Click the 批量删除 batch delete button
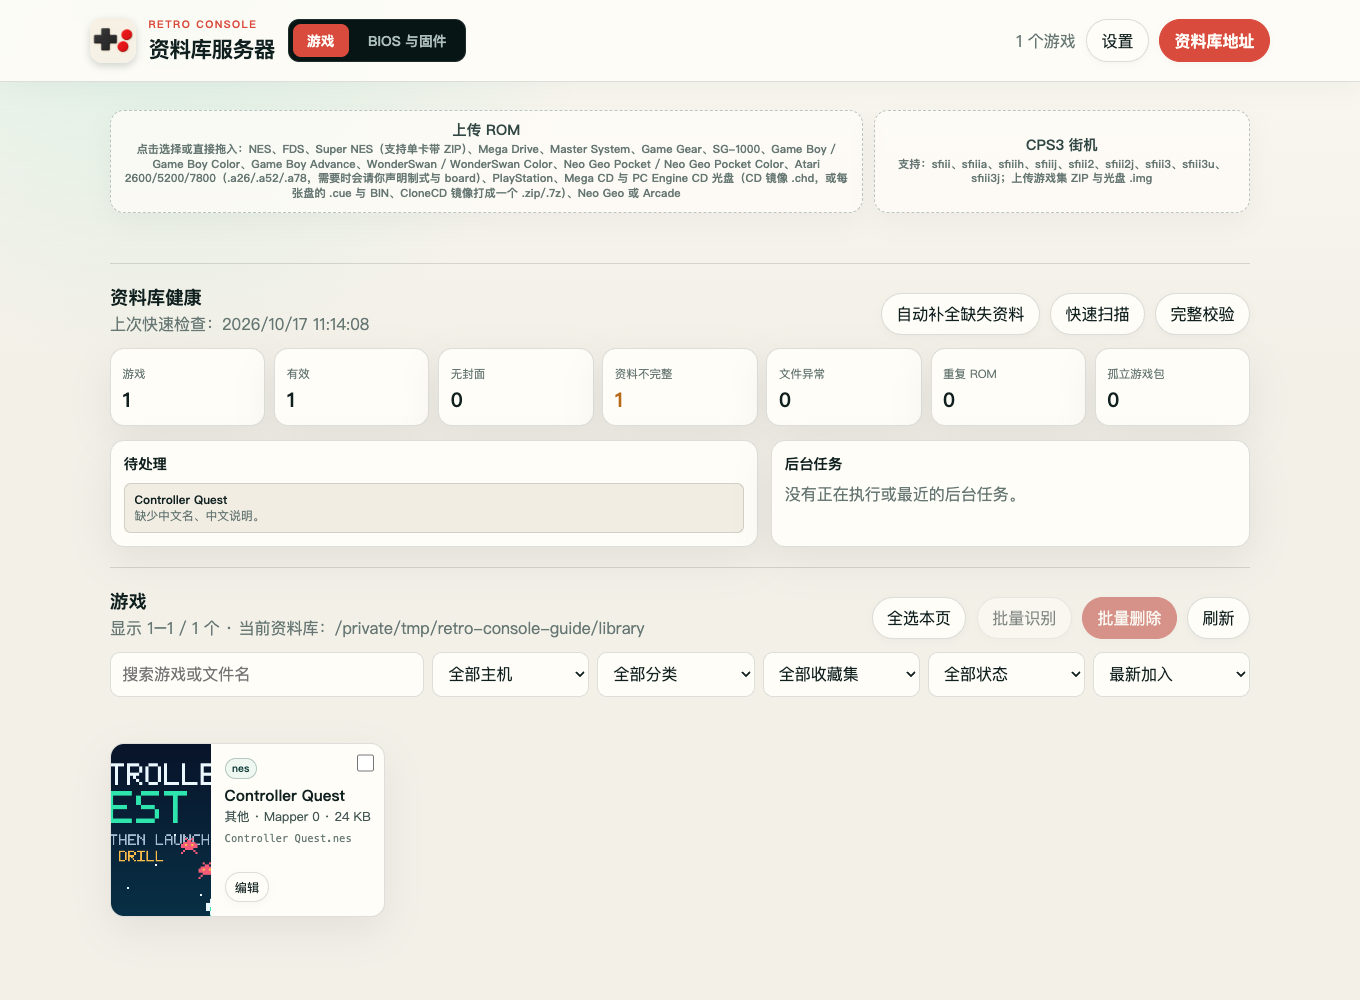This screenshot has width=1360, height=1000. [1129, 618]
